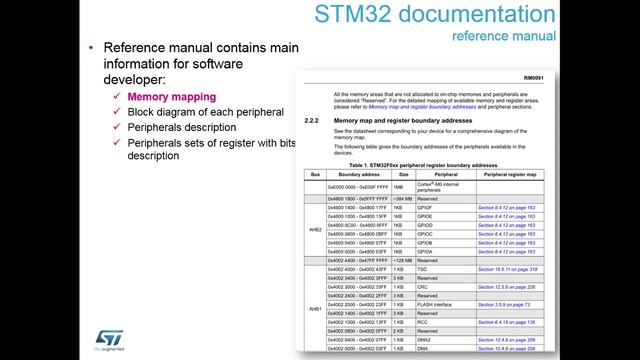This screenshot has width=640, height=360.
Task: Click the 'Boundary address' column header
Action: click(x=359, y=175)
